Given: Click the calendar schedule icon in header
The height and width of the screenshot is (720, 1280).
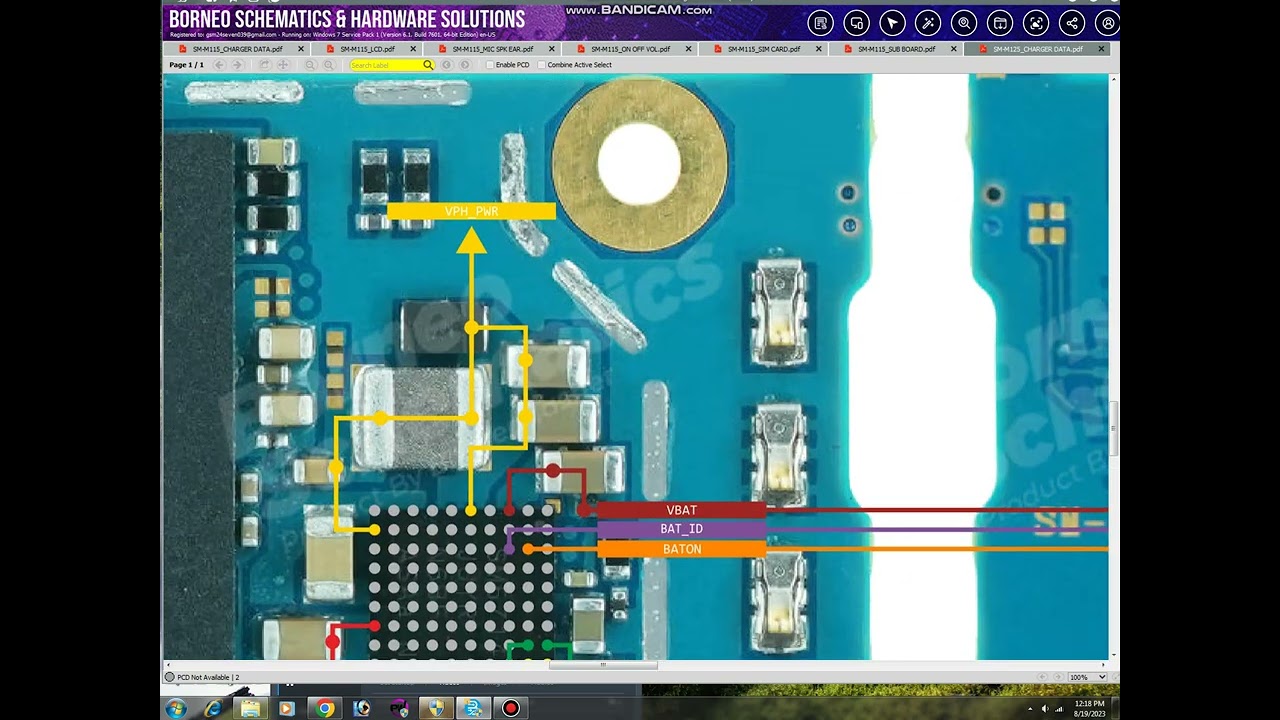Looking at the screenshot, I should pyautogui.click(x=999, y=23).
